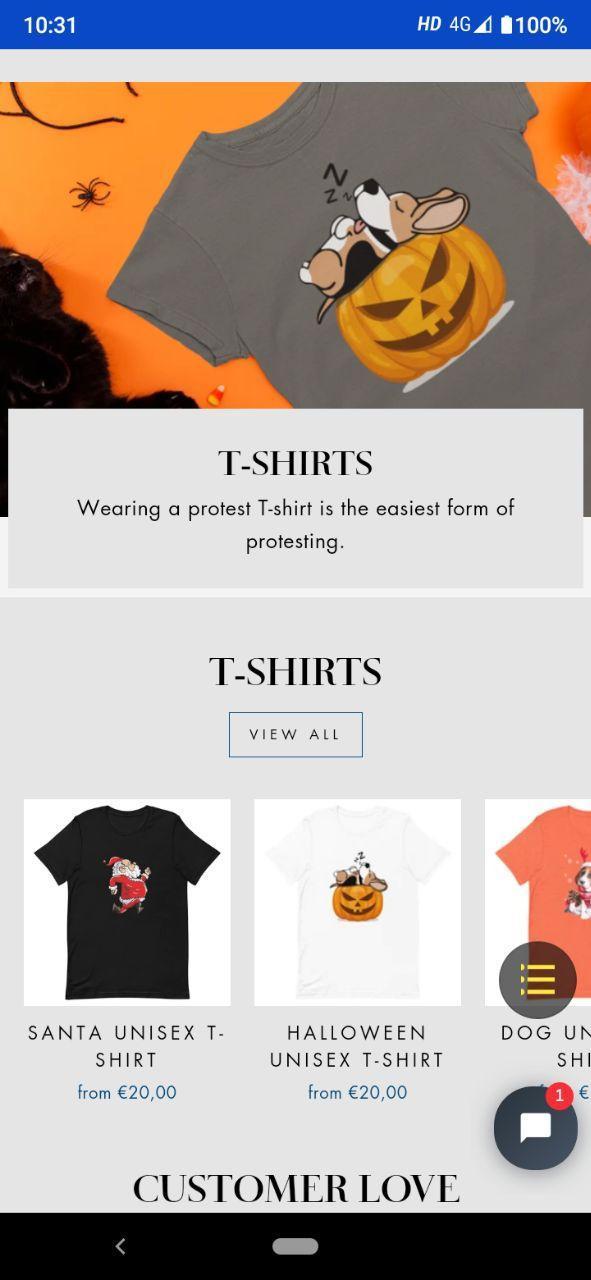Screen dimensions: 591x1280
Task: Tap the HD call indicator
Action: click(429, 25)
